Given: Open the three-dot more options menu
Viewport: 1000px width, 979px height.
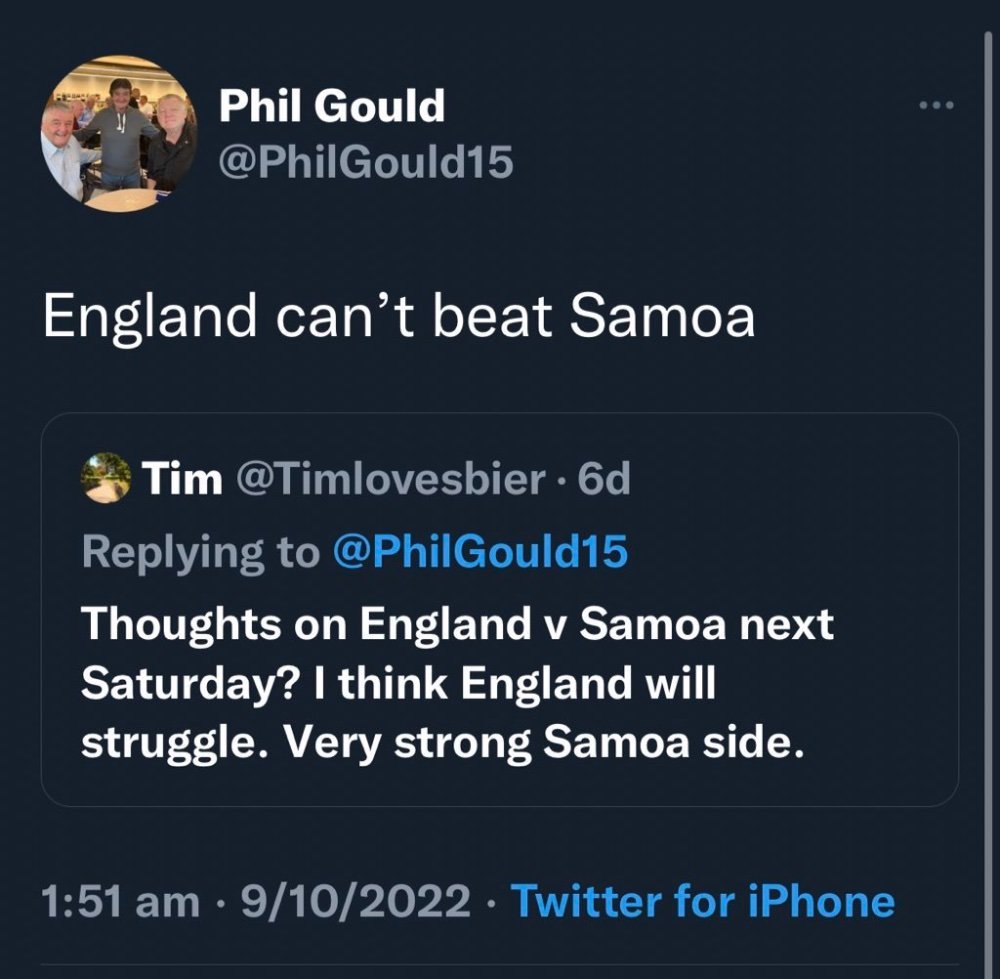Looking at the screenshot, I should (x=937, y=105).
